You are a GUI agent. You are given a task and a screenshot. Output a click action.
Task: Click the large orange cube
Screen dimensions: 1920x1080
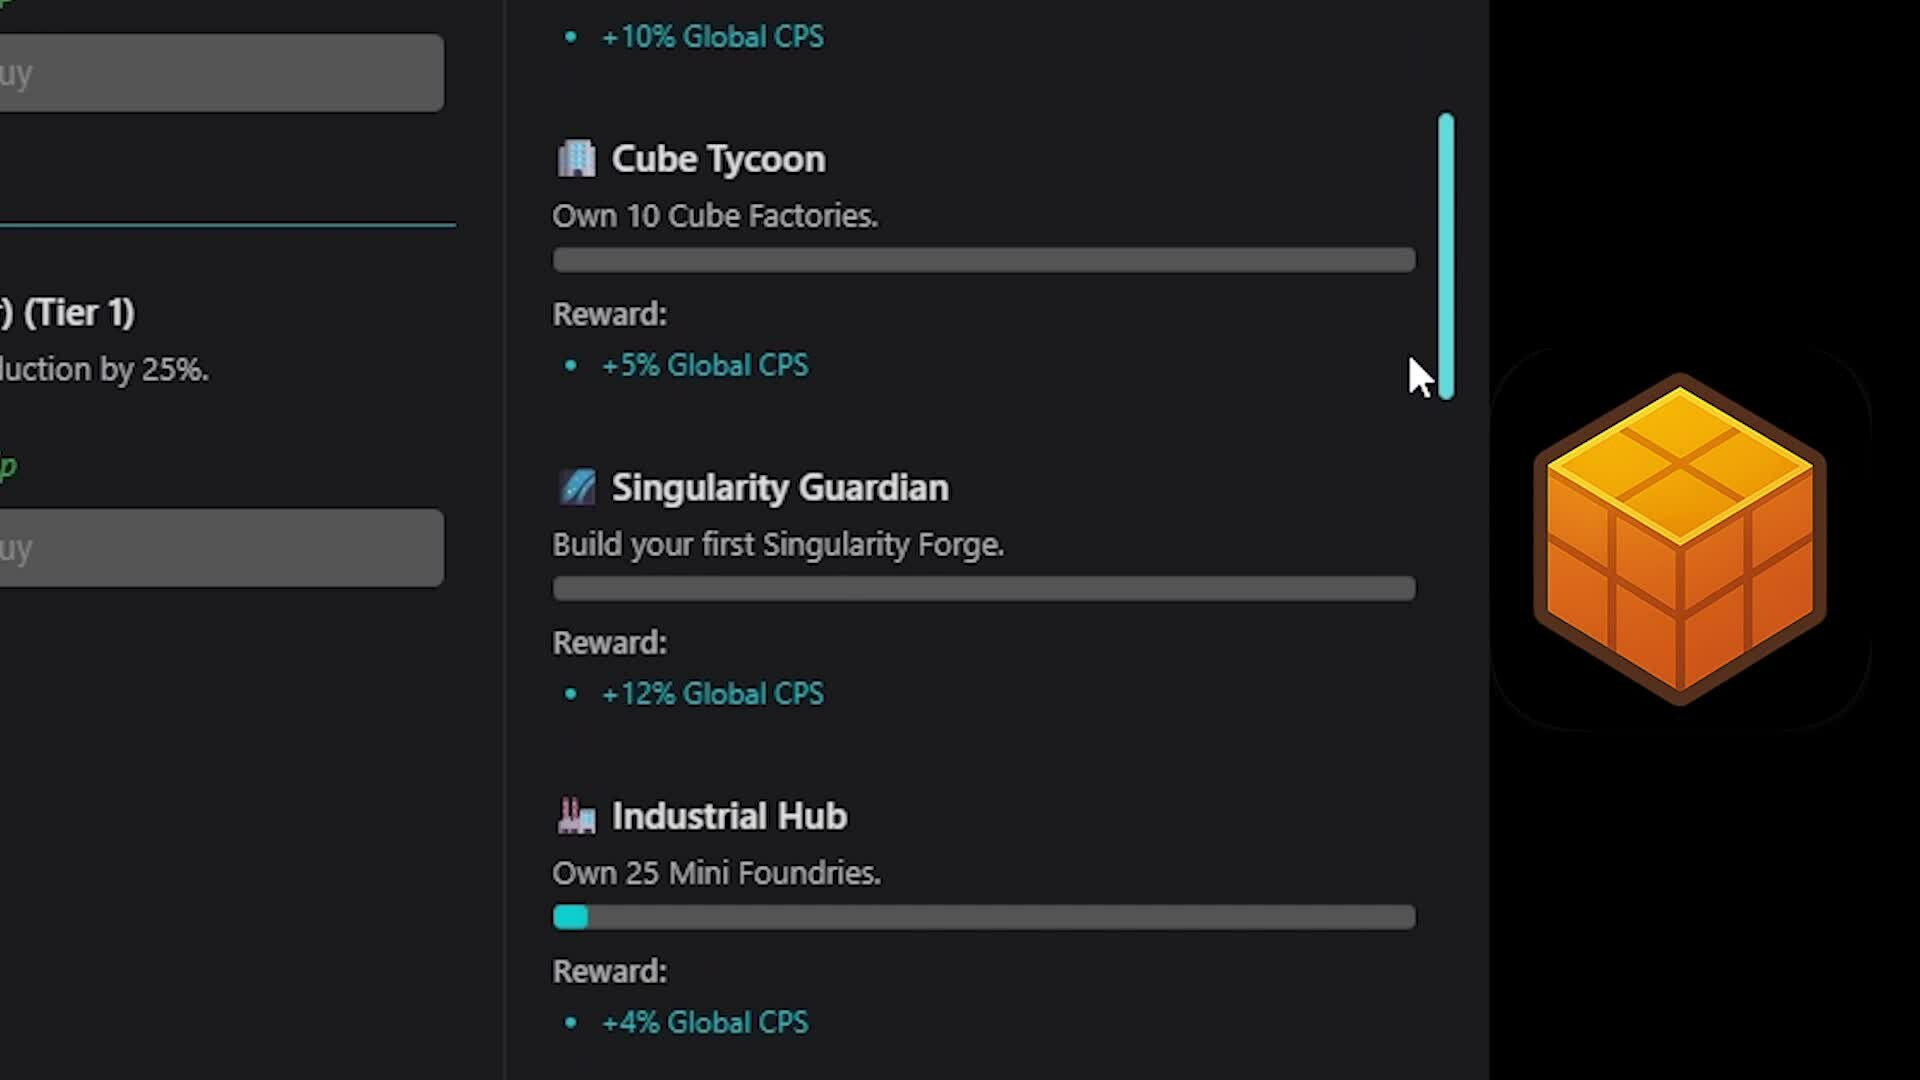(x=1680, y=540)
